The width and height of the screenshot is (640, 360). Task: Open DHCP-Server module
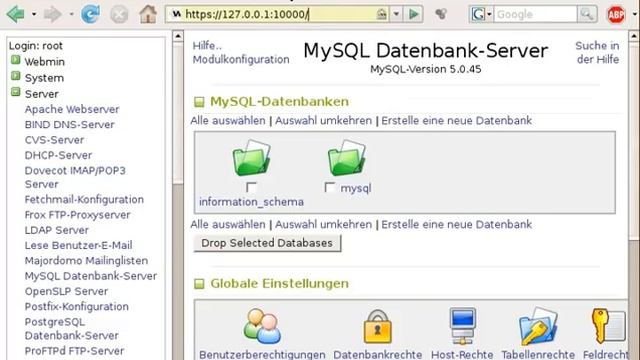click(x=58, y=155)
